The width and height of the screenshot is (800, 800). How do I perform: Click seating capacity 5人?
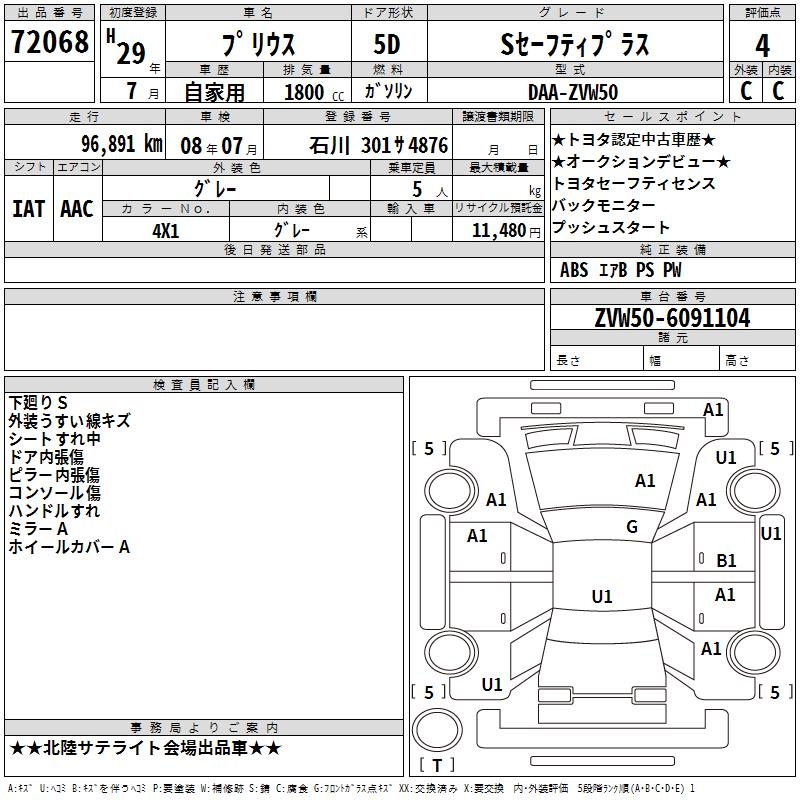pyautogui.click(x=430, y=190)
